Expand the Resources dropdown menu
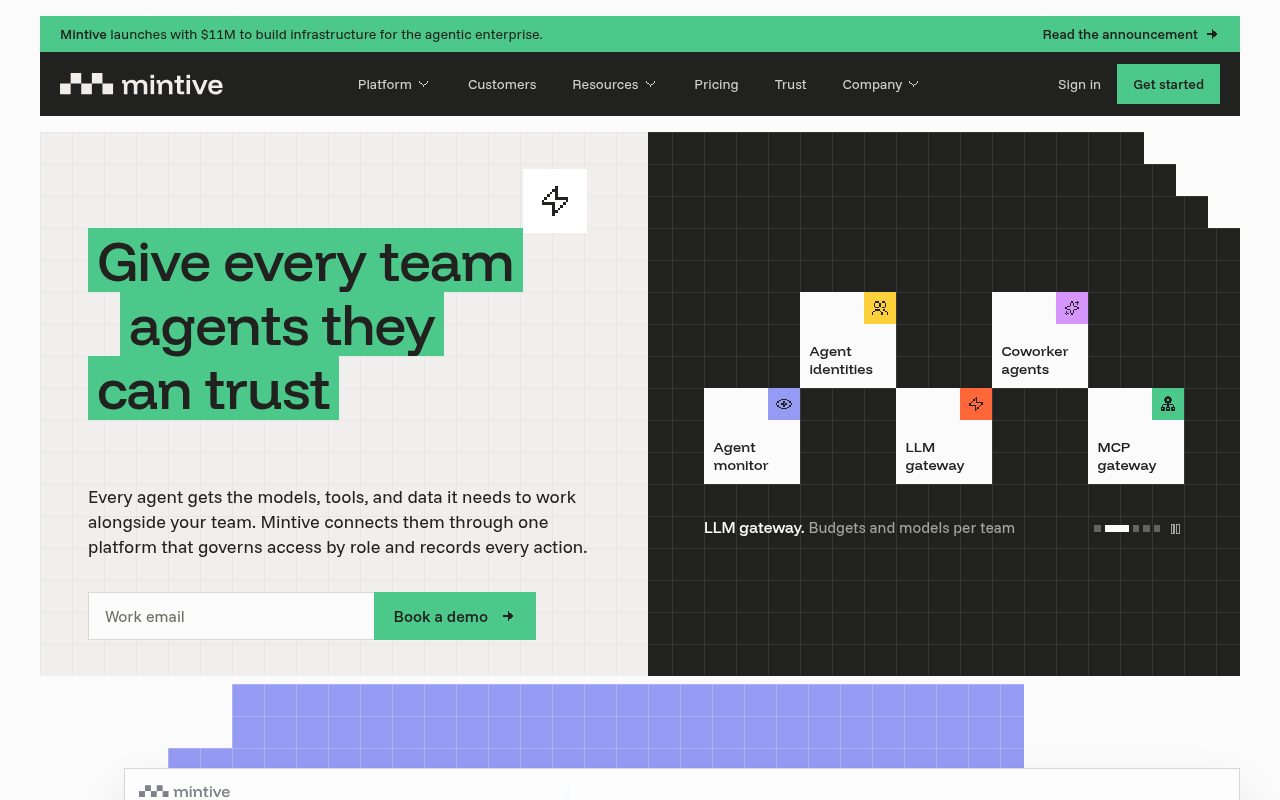 (614, 84)
